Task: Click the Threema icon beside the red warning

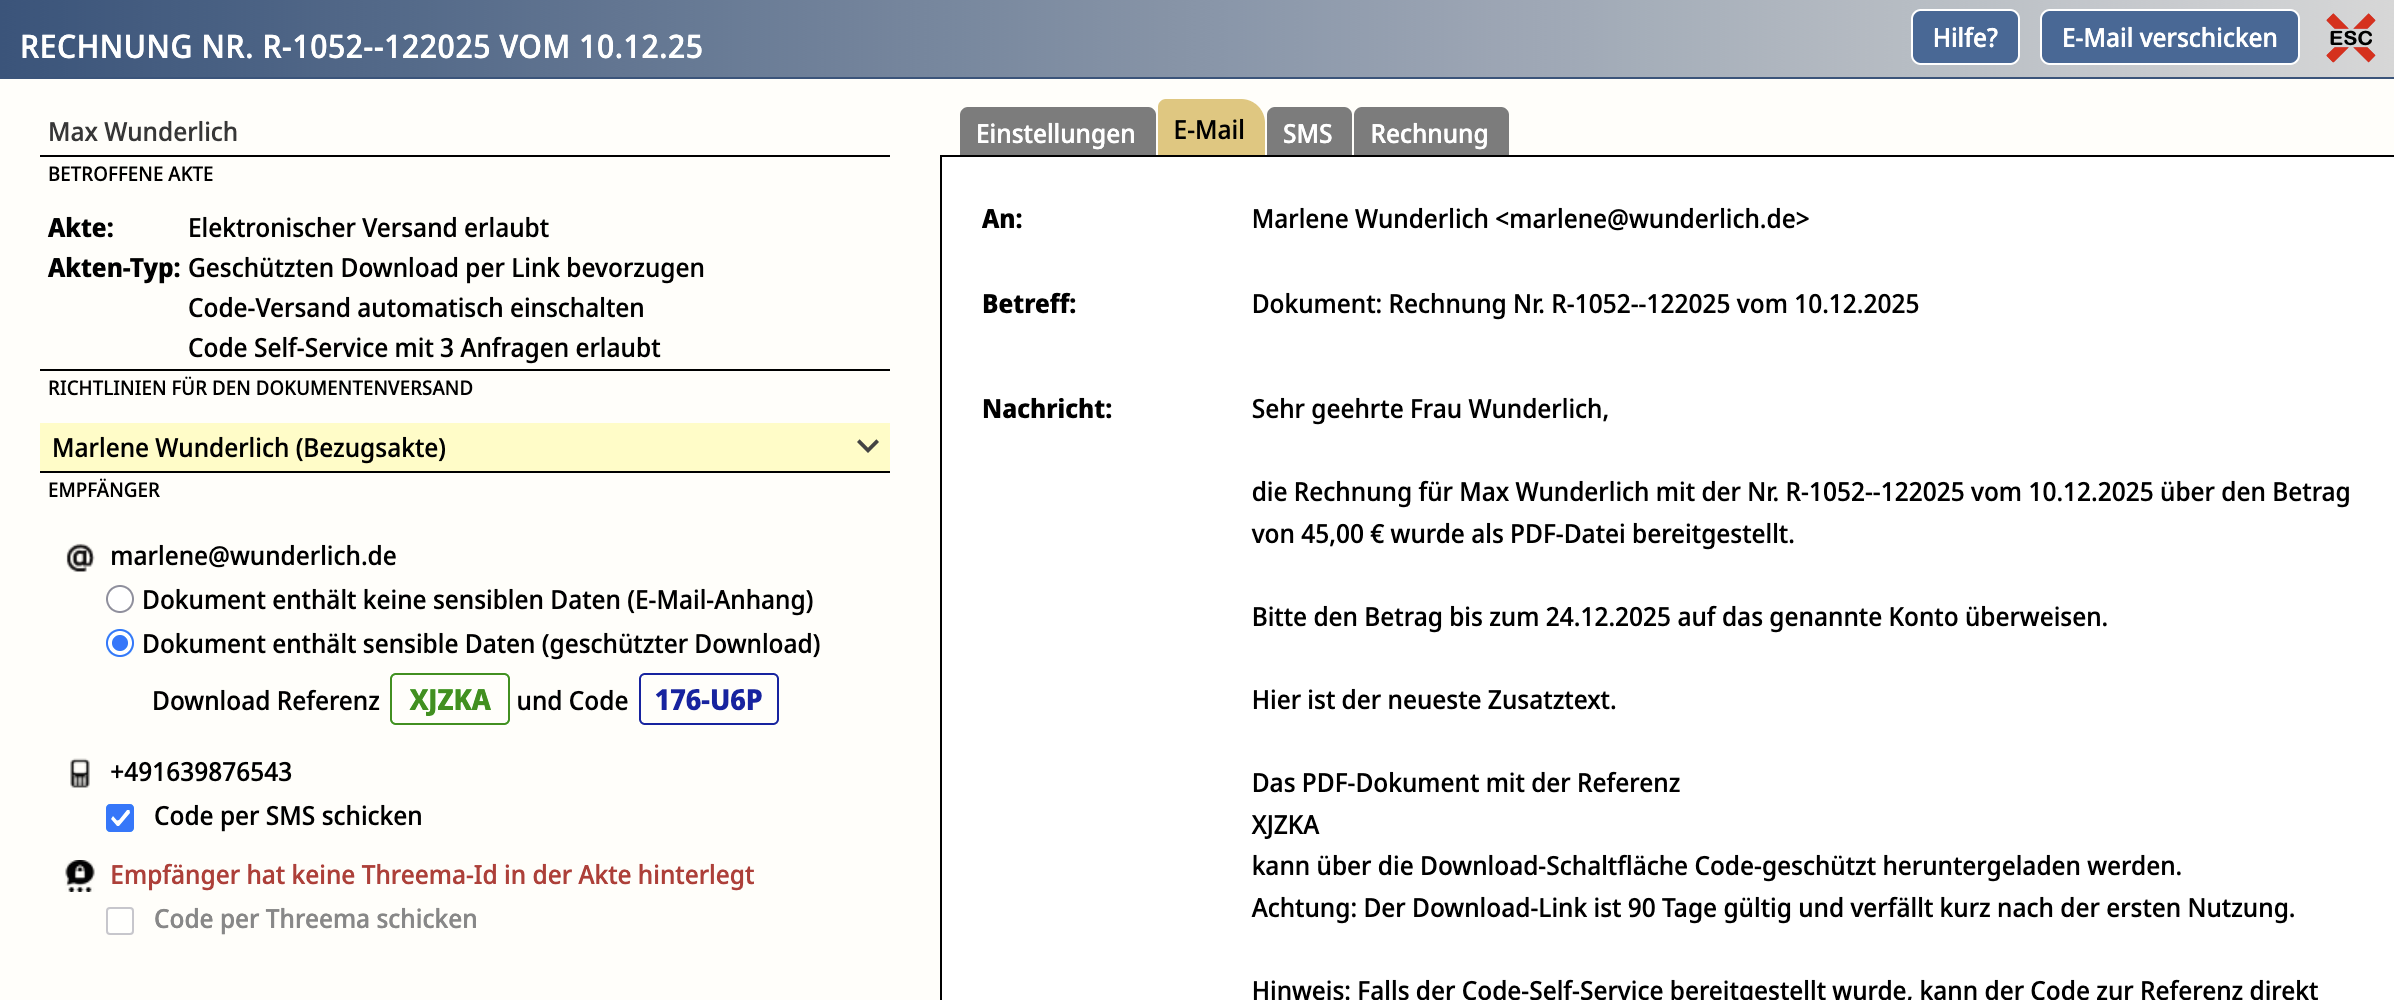Action: coord(79,876)
